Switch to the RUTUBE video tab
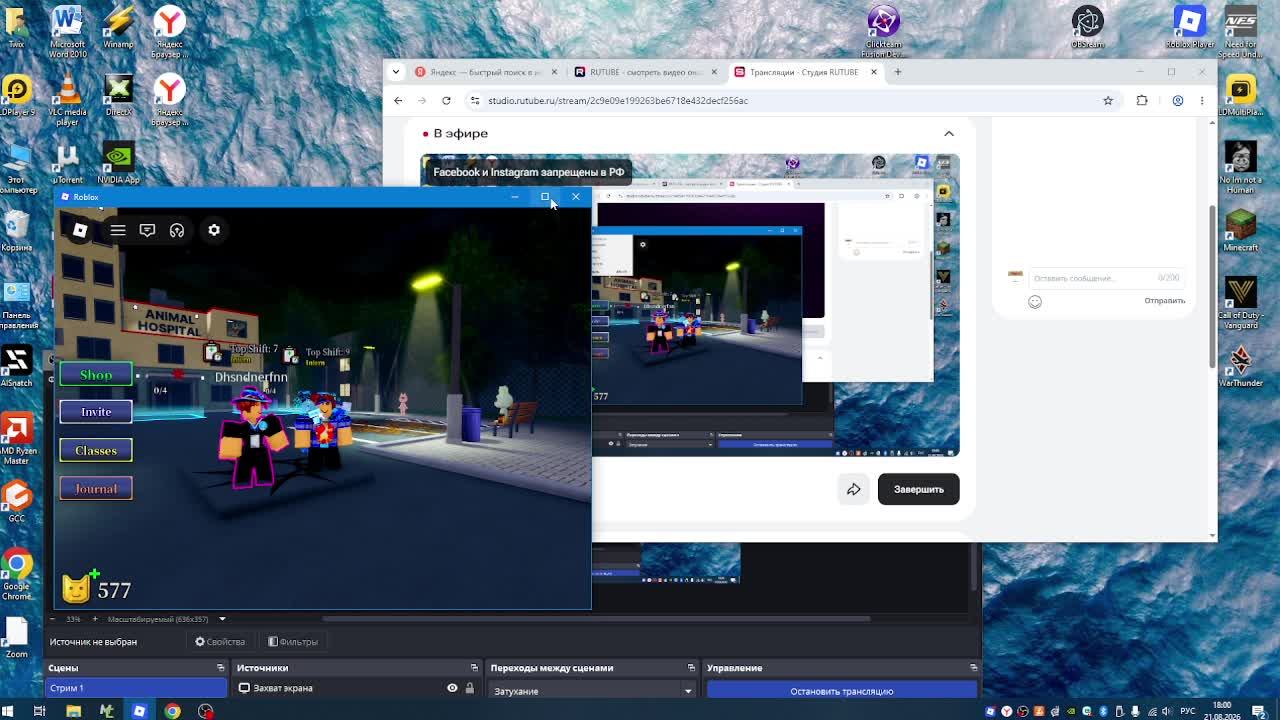1280x720 pixels. pos(645,72)
